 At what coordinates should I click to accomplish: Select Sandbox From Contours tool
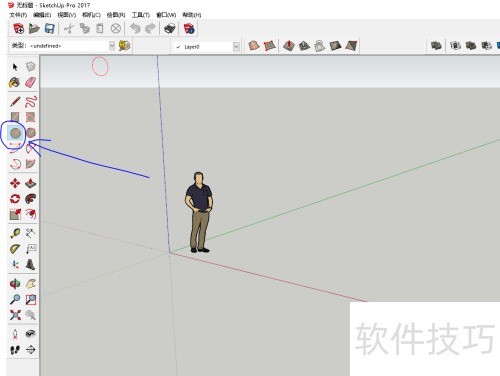click(254, 46)
